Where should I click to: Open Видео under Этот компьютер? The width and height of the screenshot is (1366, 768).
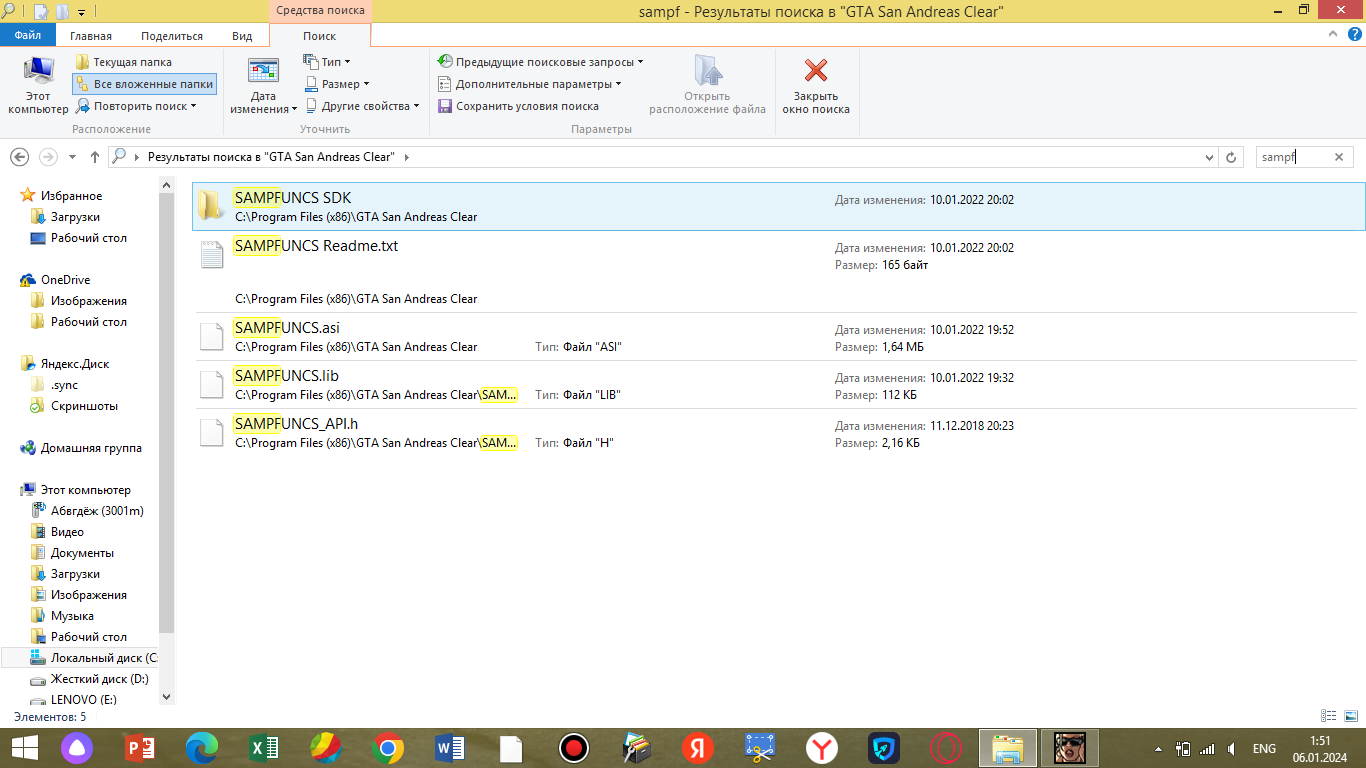[x=67, y=532]
